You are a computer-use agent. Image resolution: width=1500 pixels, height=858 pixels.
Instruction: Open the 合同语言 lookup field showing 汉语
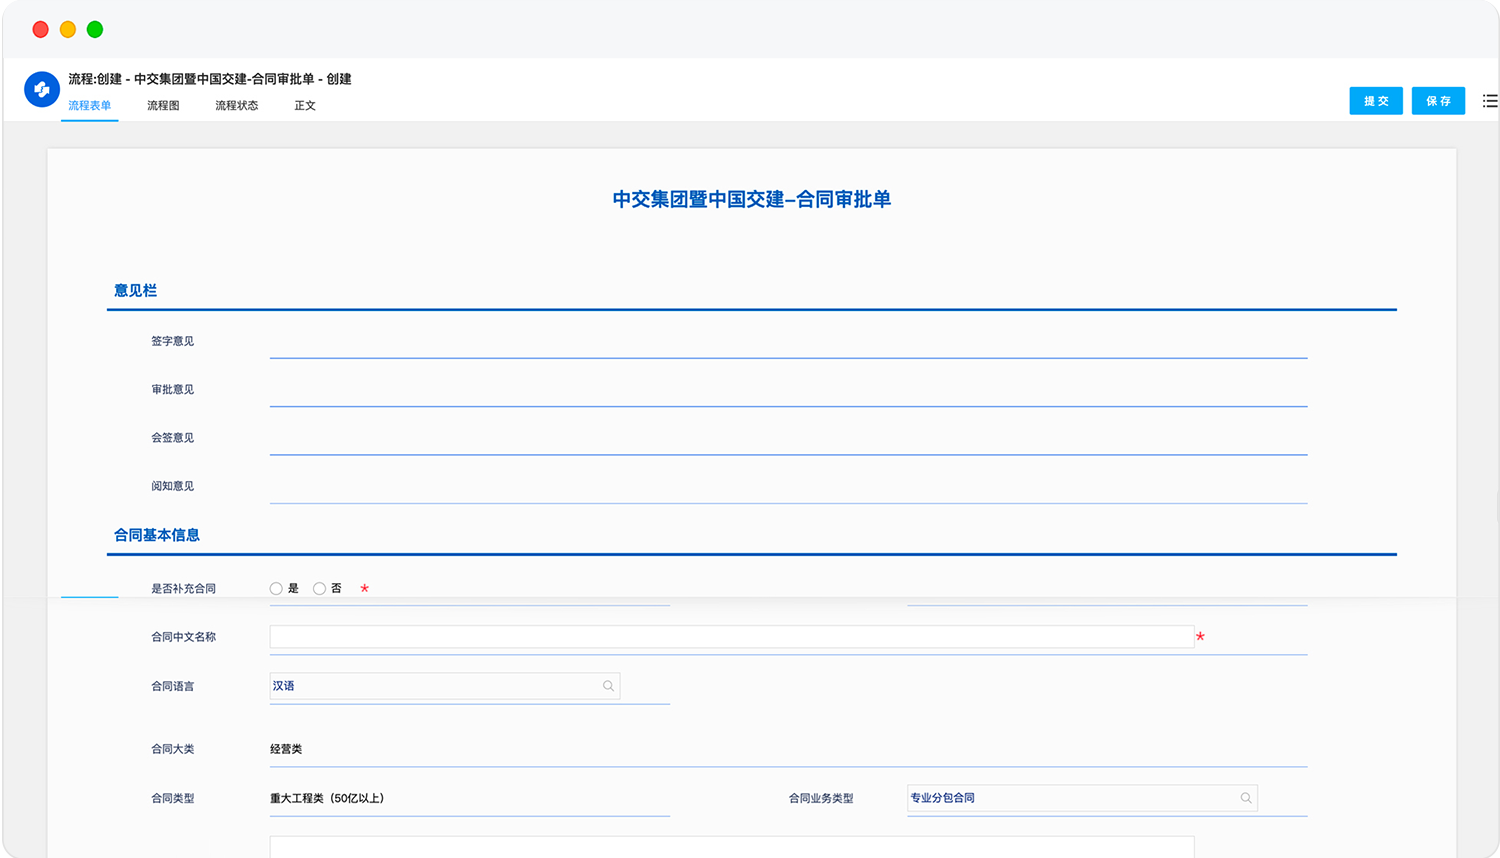click(x=445, y=686)
